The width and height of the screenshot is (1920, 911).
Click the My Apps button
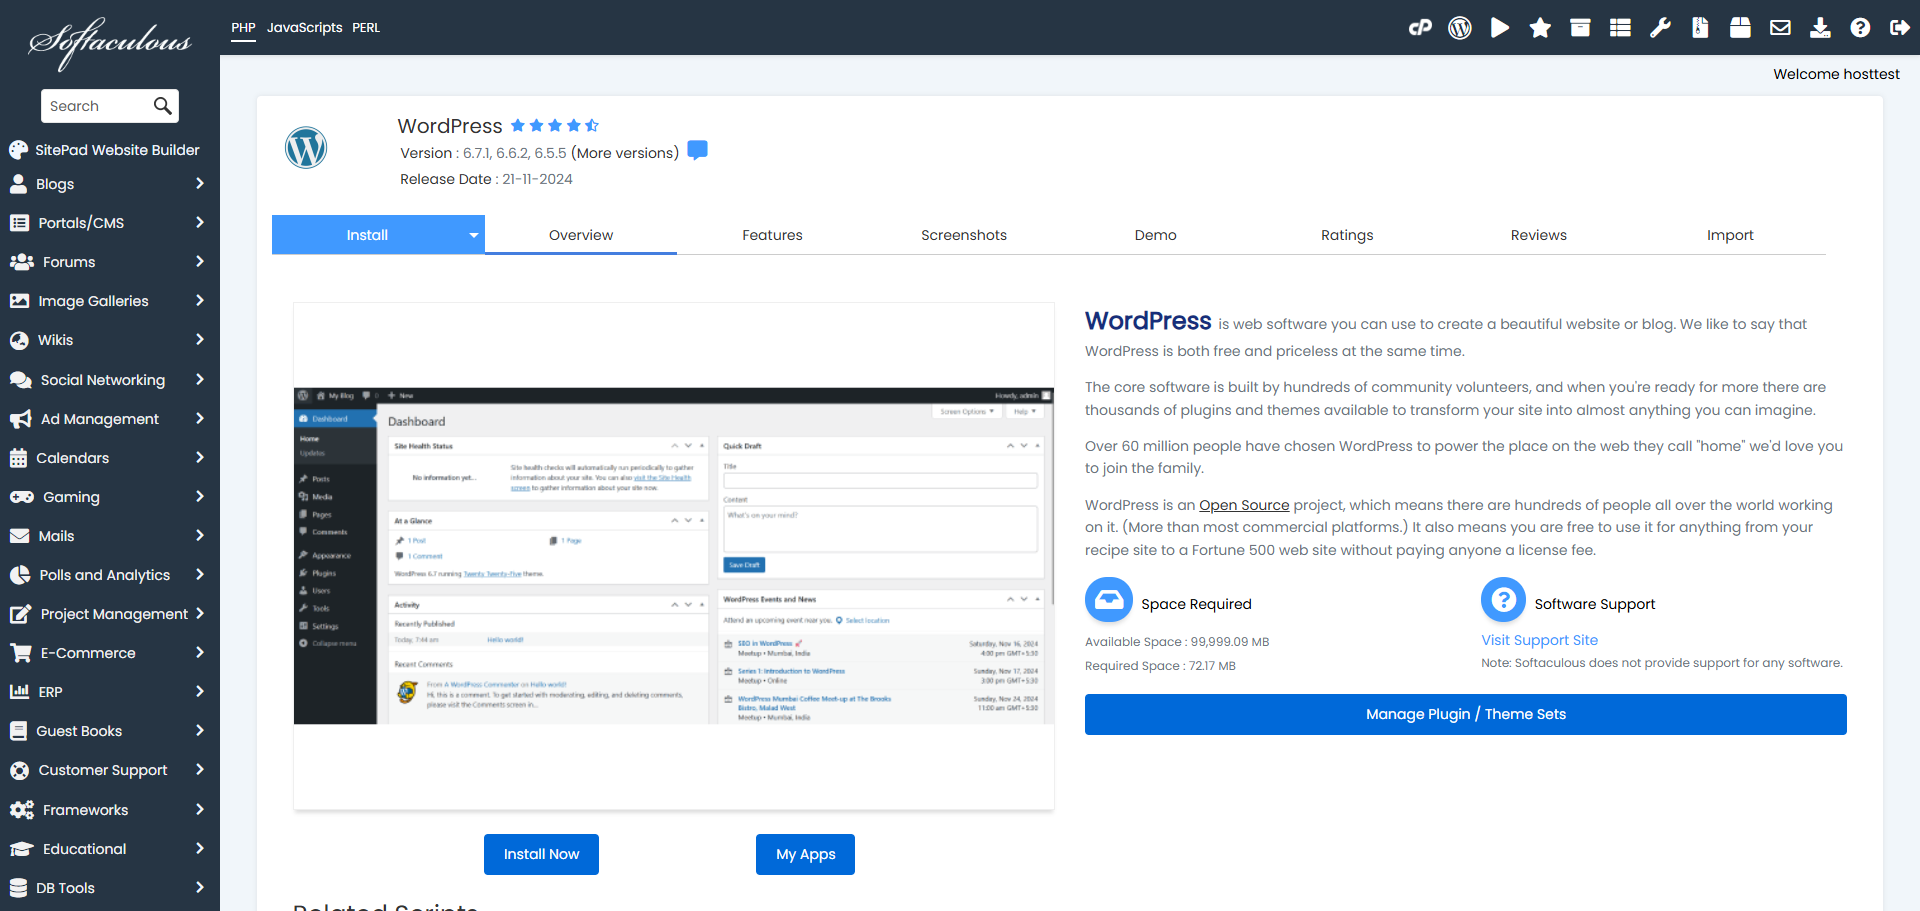pos(805,854)
